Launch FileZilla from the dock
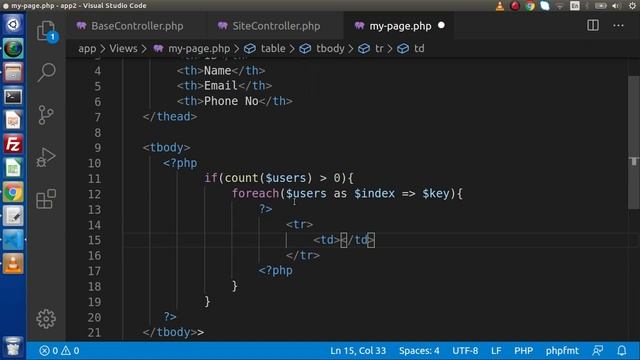Screen dimensions: 640x360 click(x=13, y=144)
